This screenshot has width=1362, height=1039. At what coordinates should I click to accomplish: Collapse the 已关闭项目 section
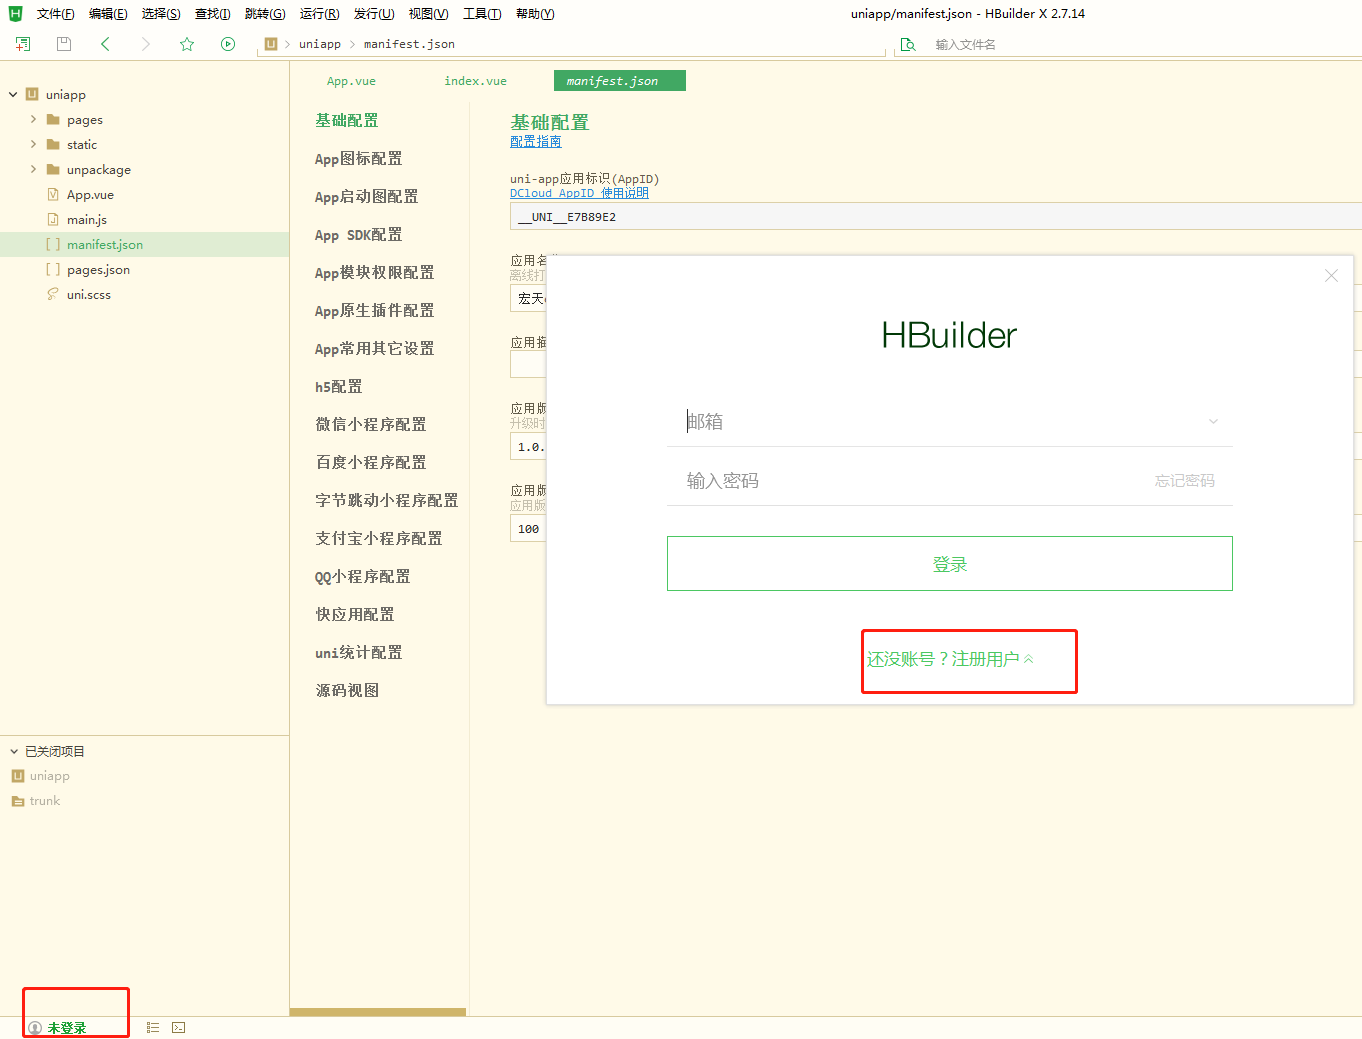[x=14, y=751]
